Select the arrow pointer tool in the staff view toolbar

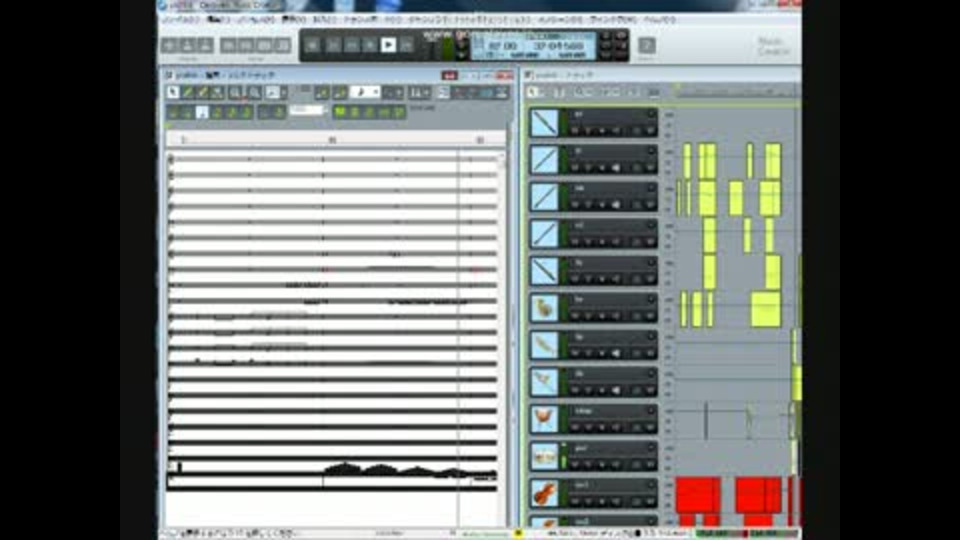click(173, 92)
